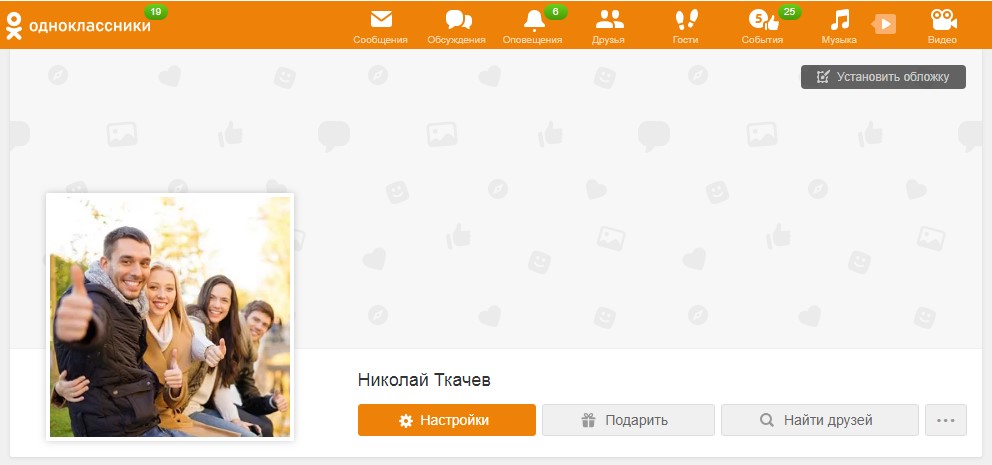The image size is (992, 465).
Task: Click the Установить обложку button
Action: pyautogui.click(x=883, y=77)
